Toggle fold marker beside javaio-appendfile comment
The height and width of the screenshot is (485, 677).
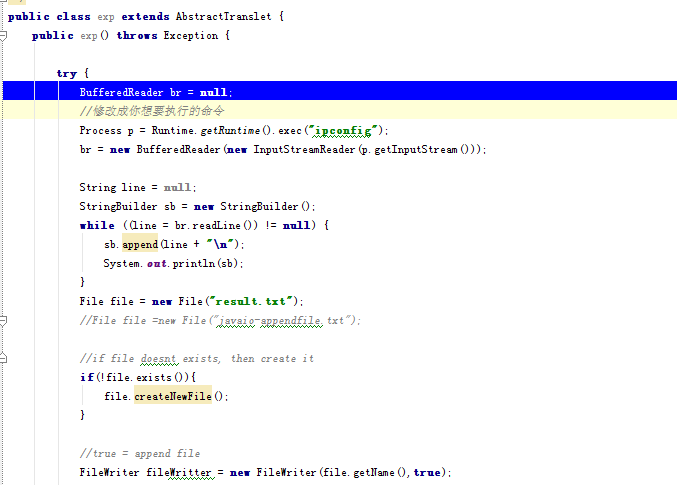point(3,320)
